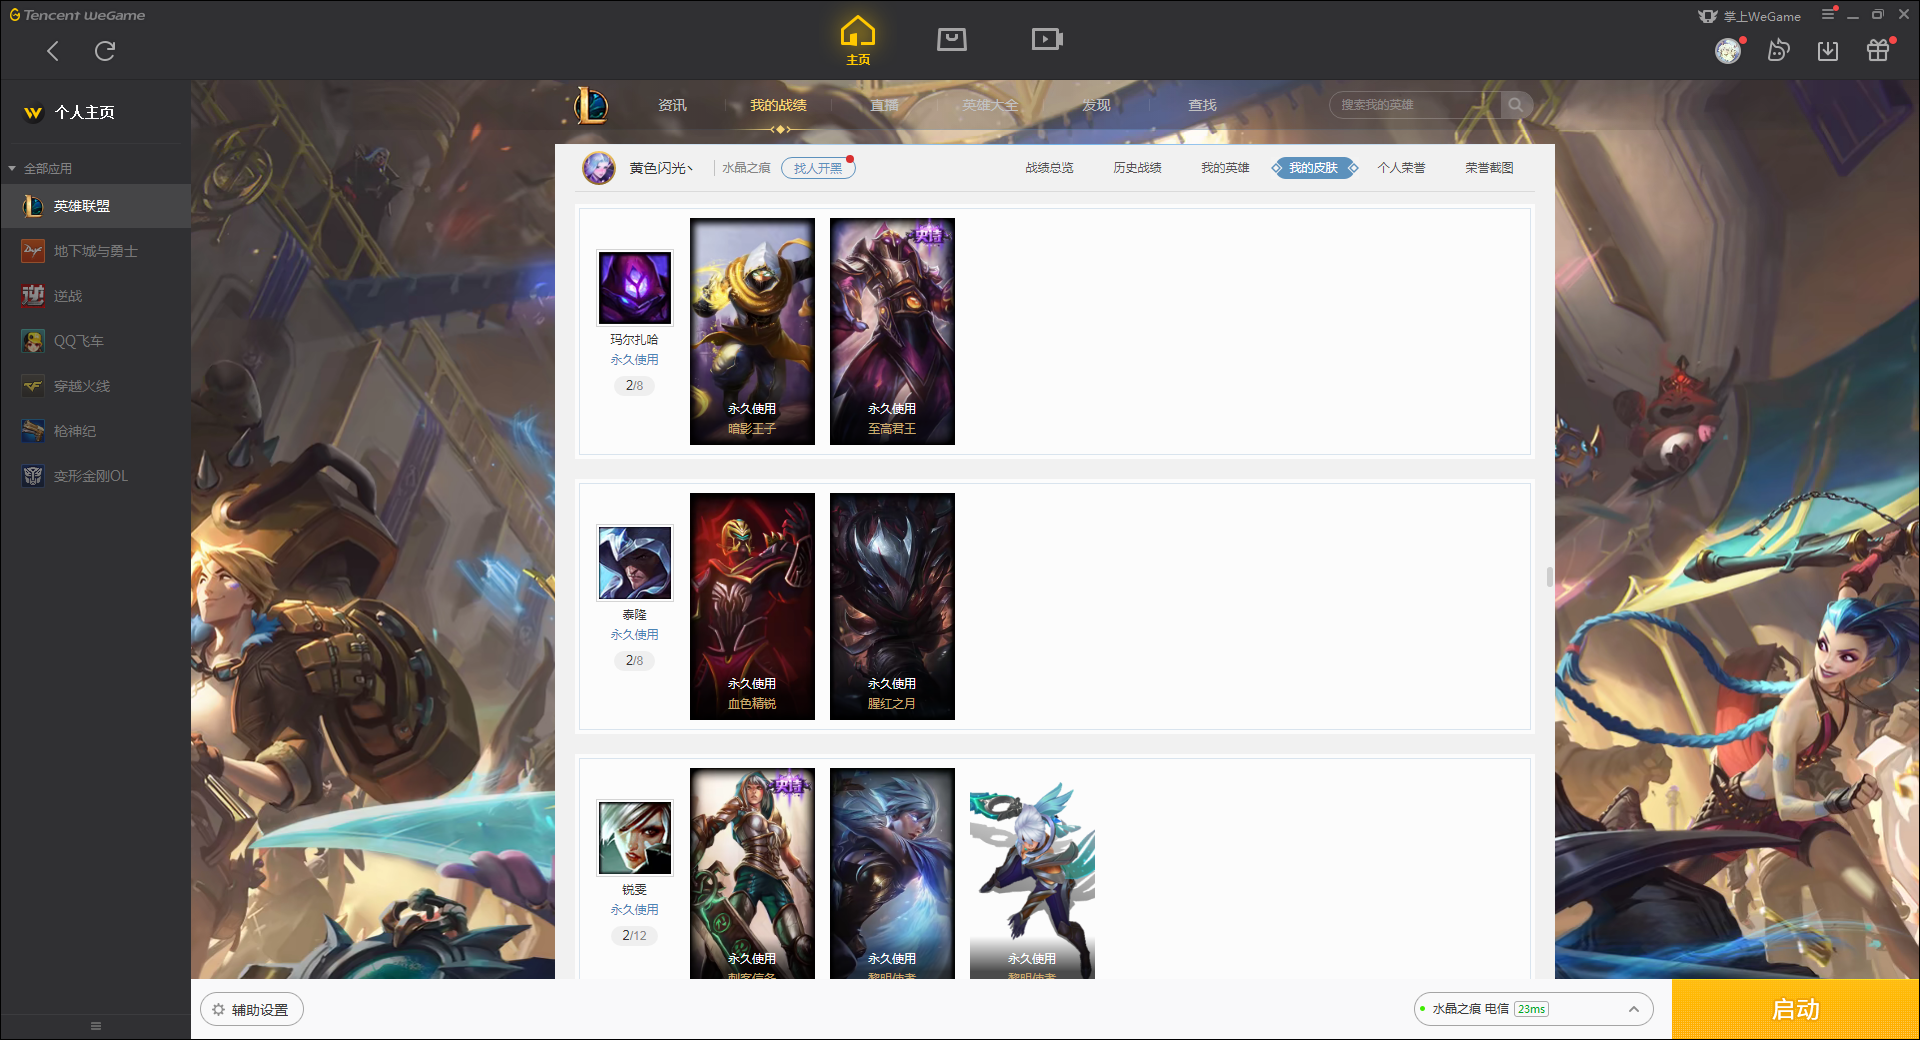Open the game store bag icon

coord(952,39)
